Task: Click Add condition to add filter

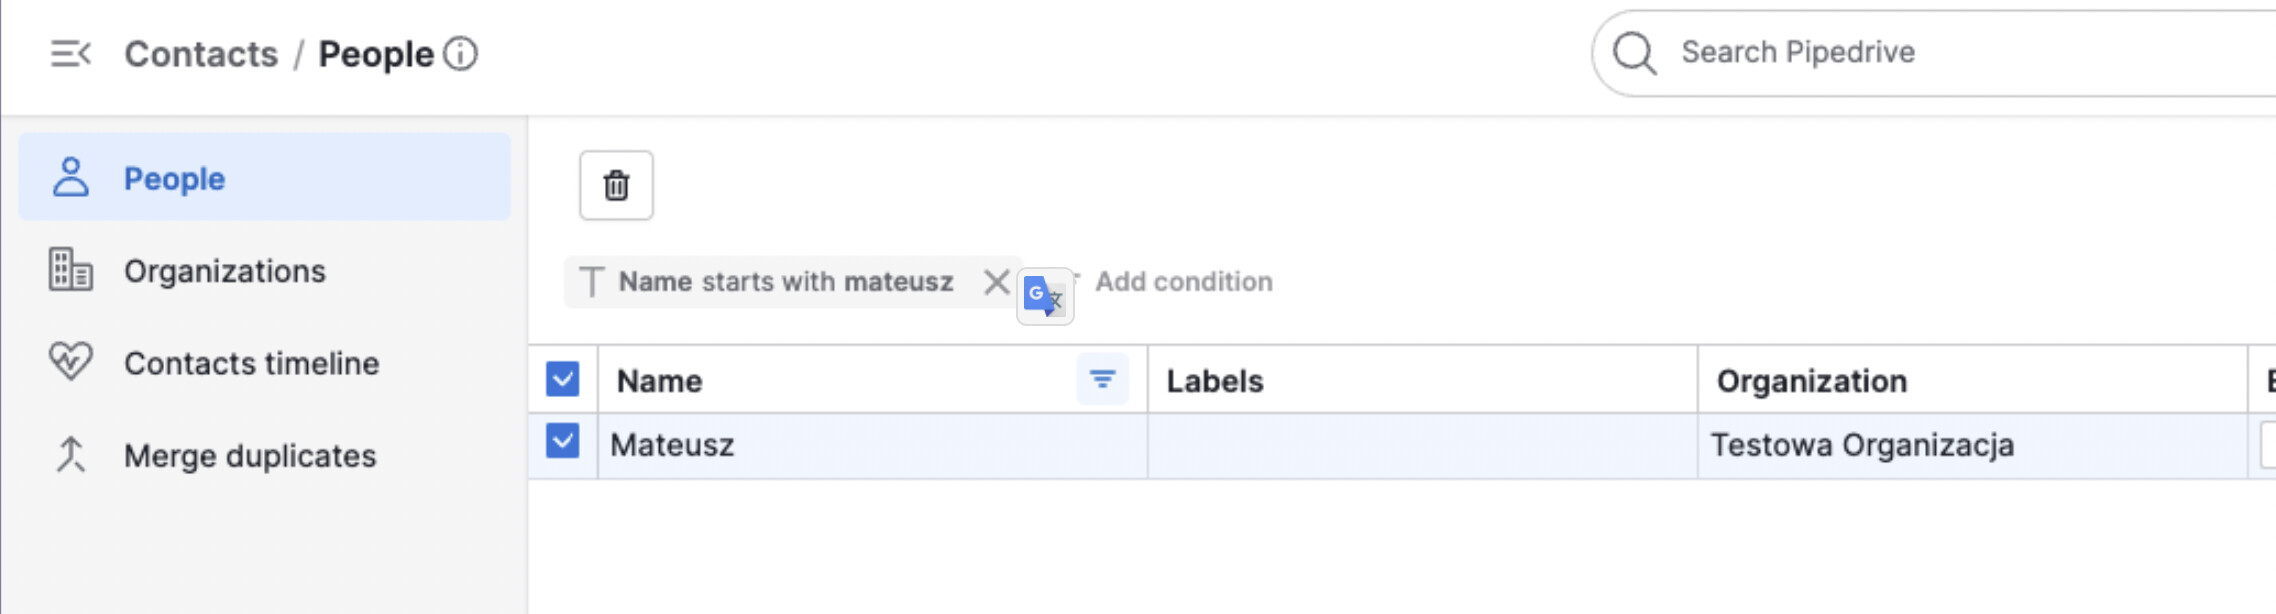Action: [1183, 282]
